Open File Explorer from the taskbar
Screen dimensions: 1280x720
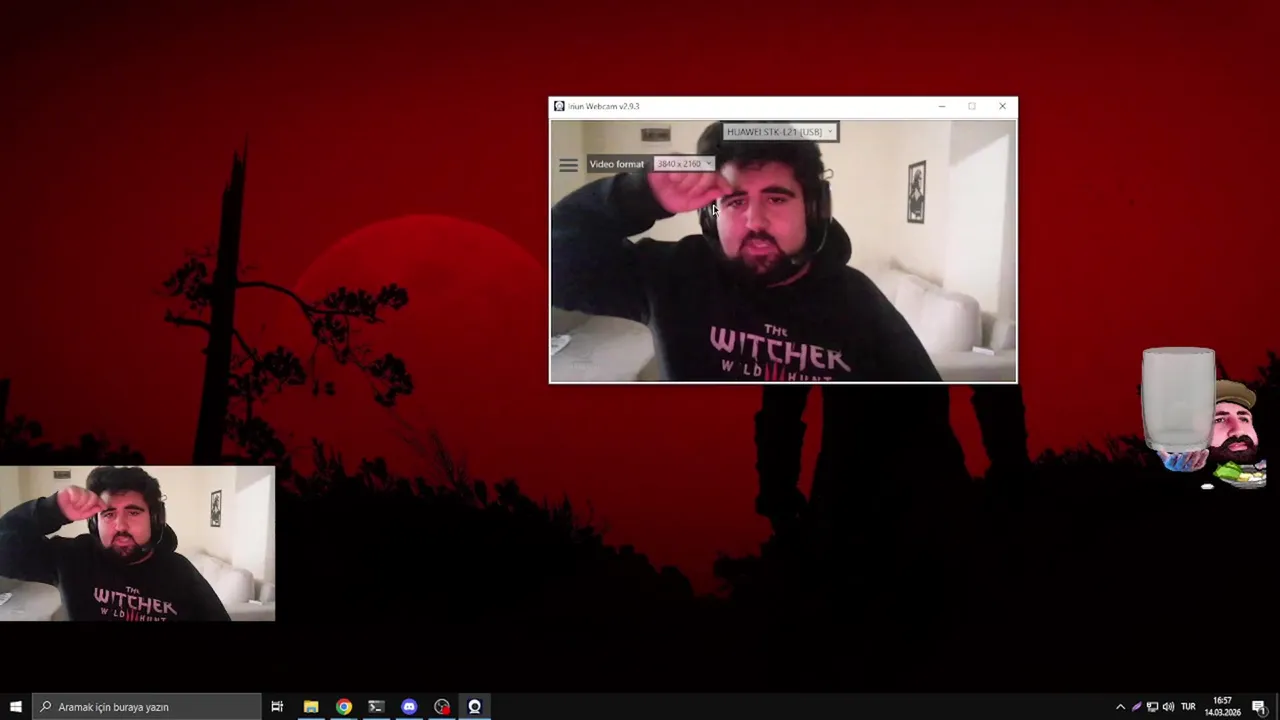pyautogui.click(x=311, y=707)
